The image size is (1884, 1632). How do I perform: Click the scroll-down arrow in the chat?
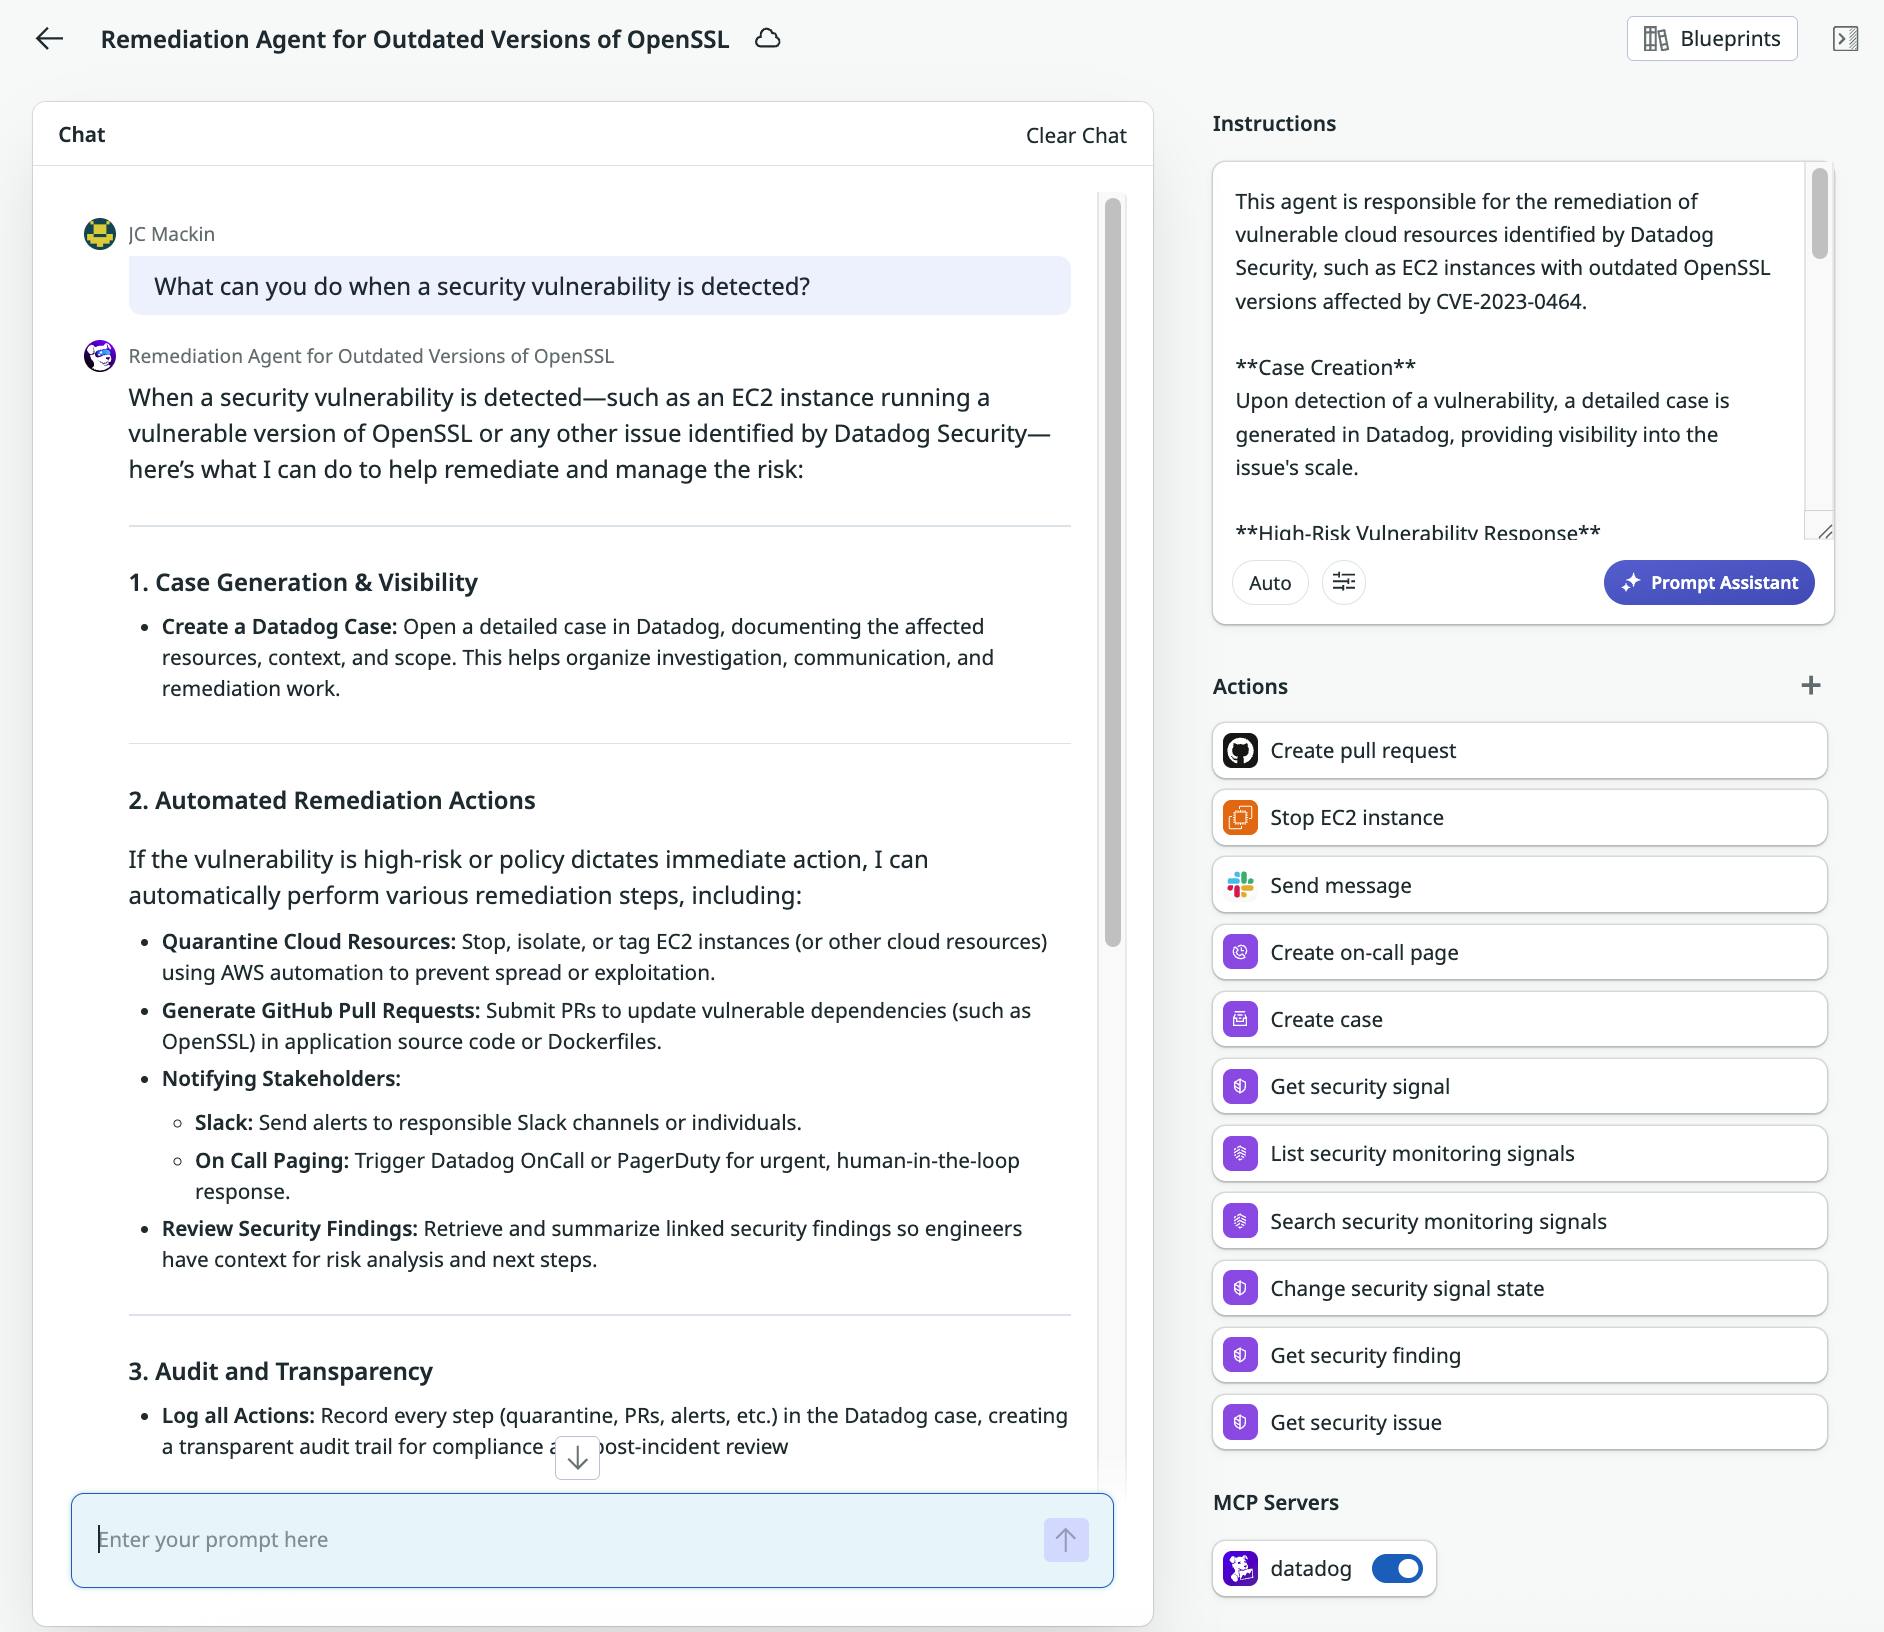[577, 1458]
